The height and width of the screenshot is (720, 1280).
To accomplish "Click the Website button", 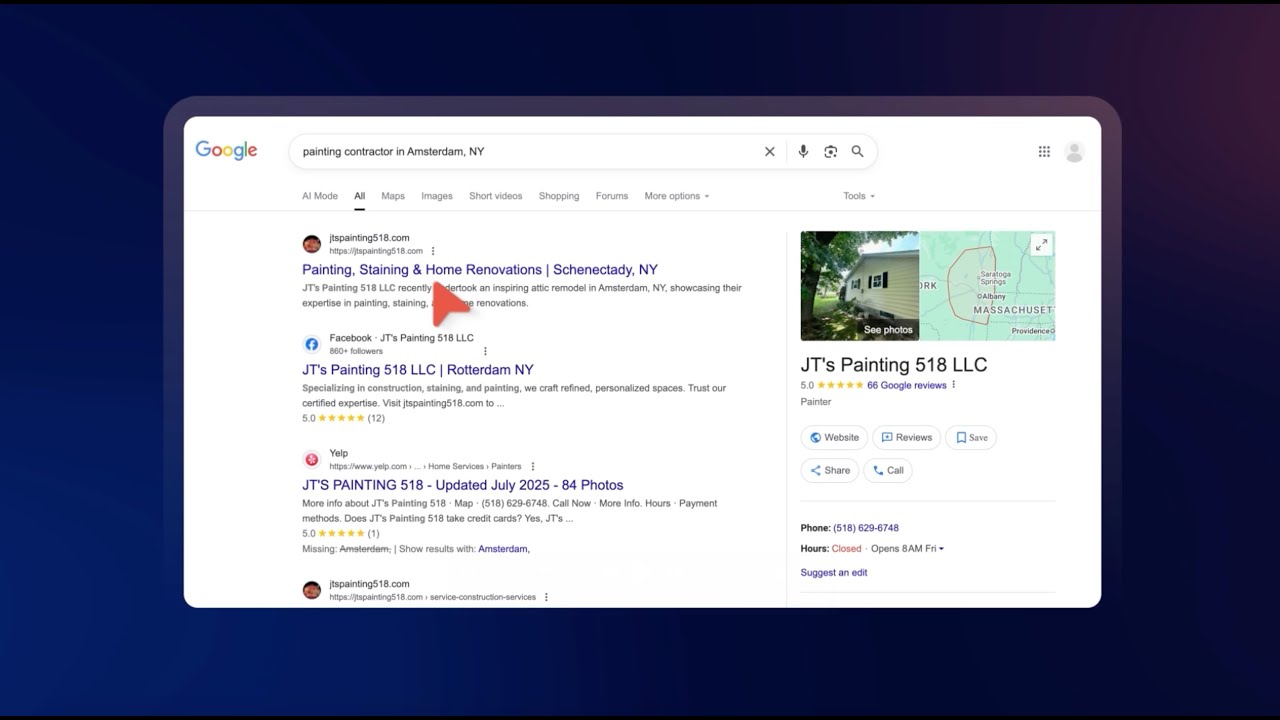I will click(x=834, y=438).
